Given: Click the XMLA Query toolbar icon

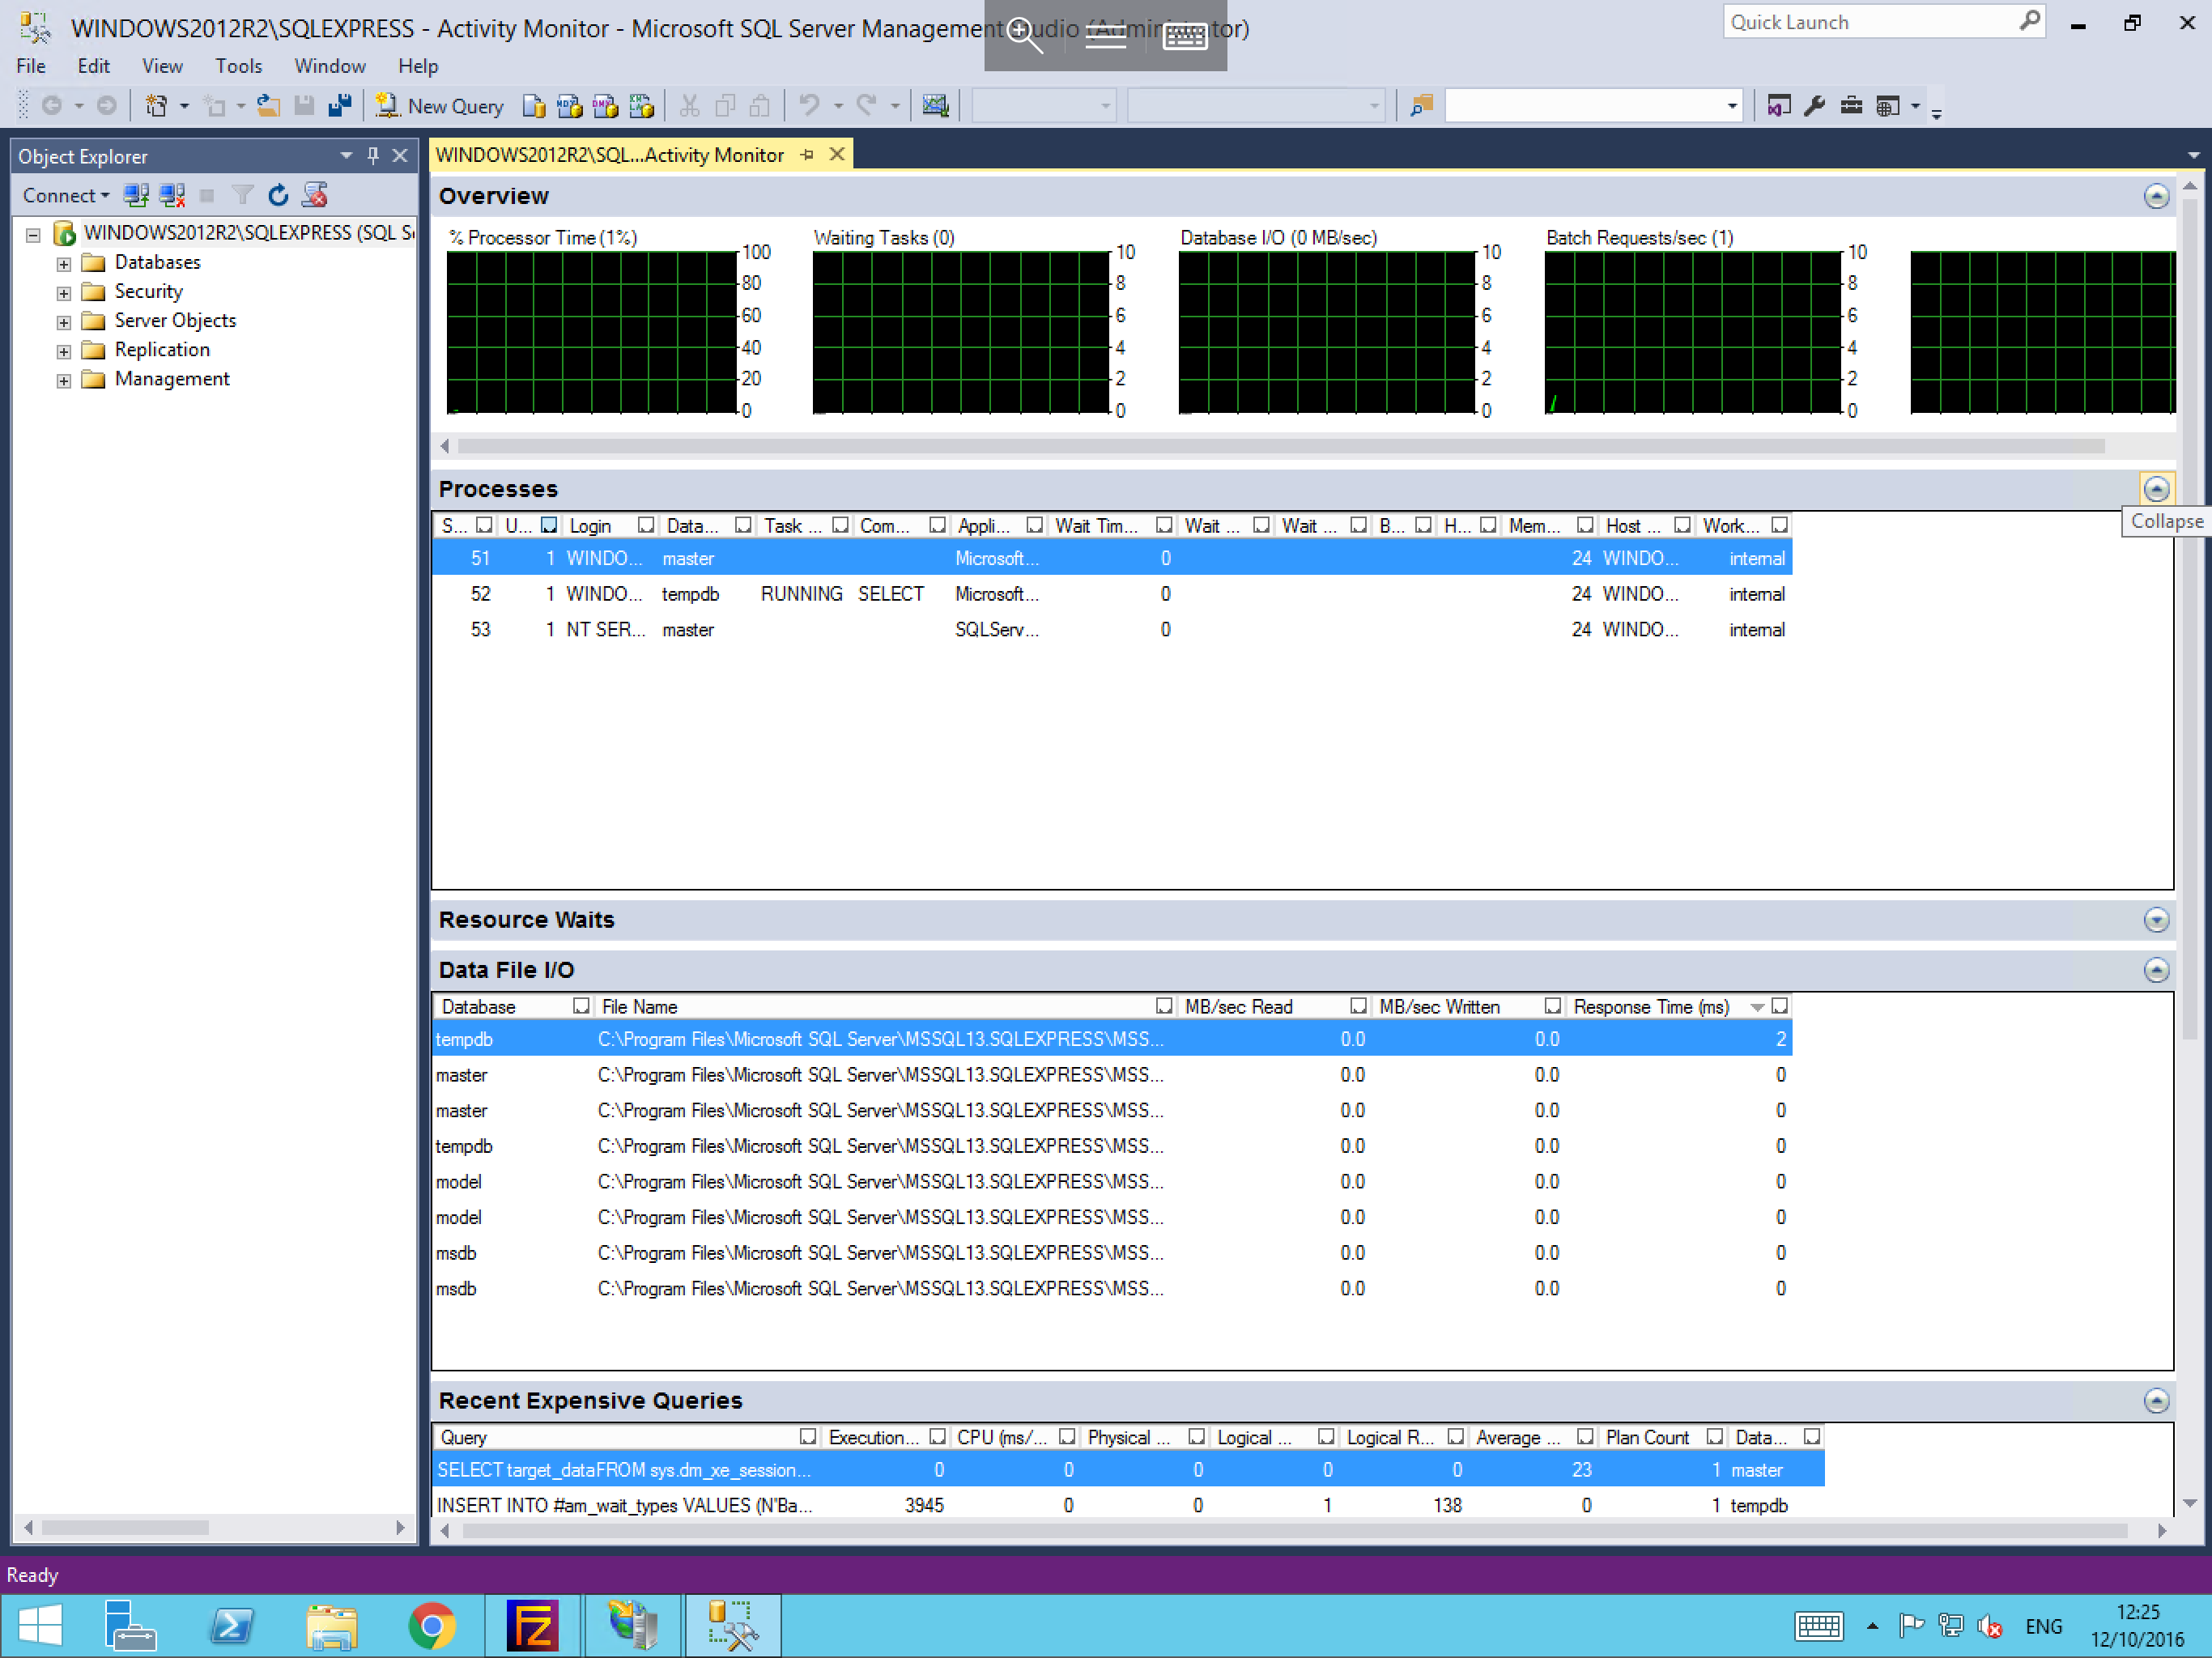Looking at the screenshot, I should 642,106.
